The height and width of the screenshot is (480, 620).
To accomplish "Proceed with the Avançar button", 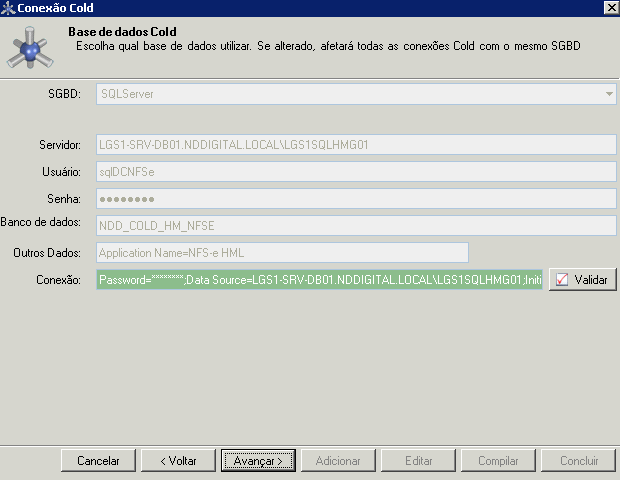I will (x=258, y=461).
